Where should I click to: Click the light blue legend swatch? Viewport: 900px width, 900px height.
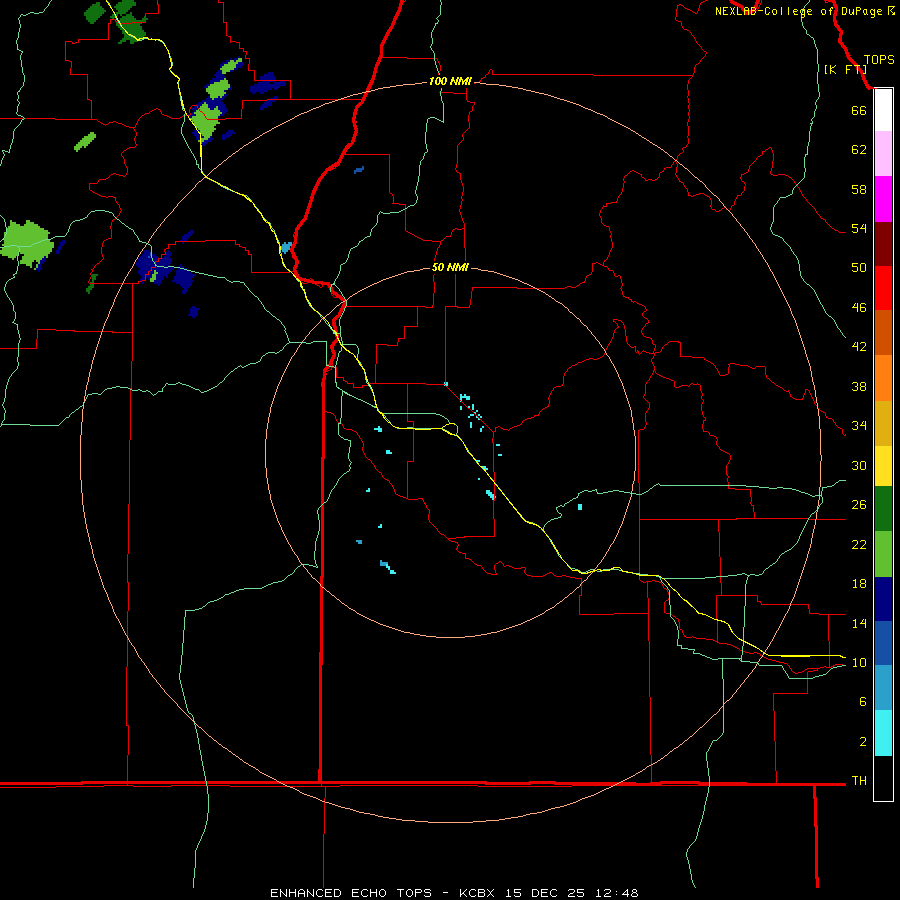coord(883,688)
